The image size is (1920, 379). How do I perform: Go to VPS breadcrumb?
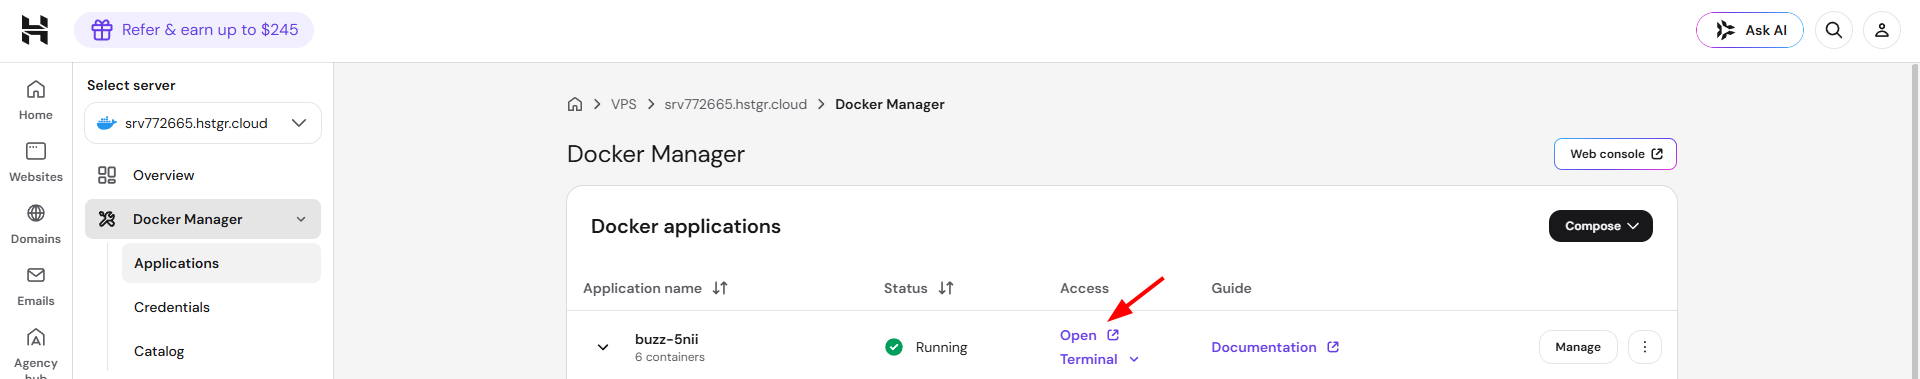pyautogui.click(x=624, y=104)
